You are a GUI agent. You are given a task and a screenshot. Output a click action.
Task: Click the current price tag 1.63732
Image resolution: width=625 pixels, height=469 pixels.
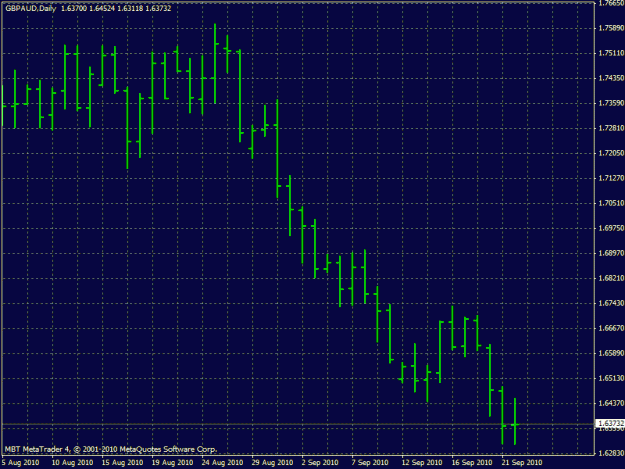click(x=610, y=423)
